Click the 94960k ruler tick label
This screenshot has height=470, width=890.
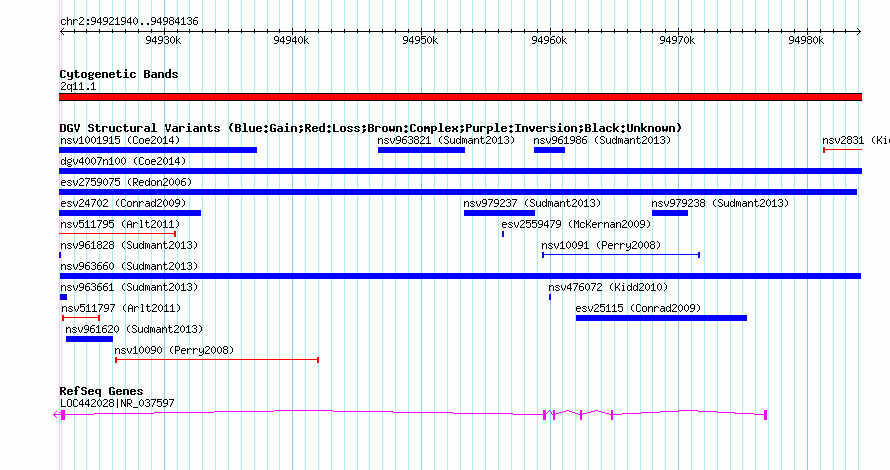click(x=549, y=40)
